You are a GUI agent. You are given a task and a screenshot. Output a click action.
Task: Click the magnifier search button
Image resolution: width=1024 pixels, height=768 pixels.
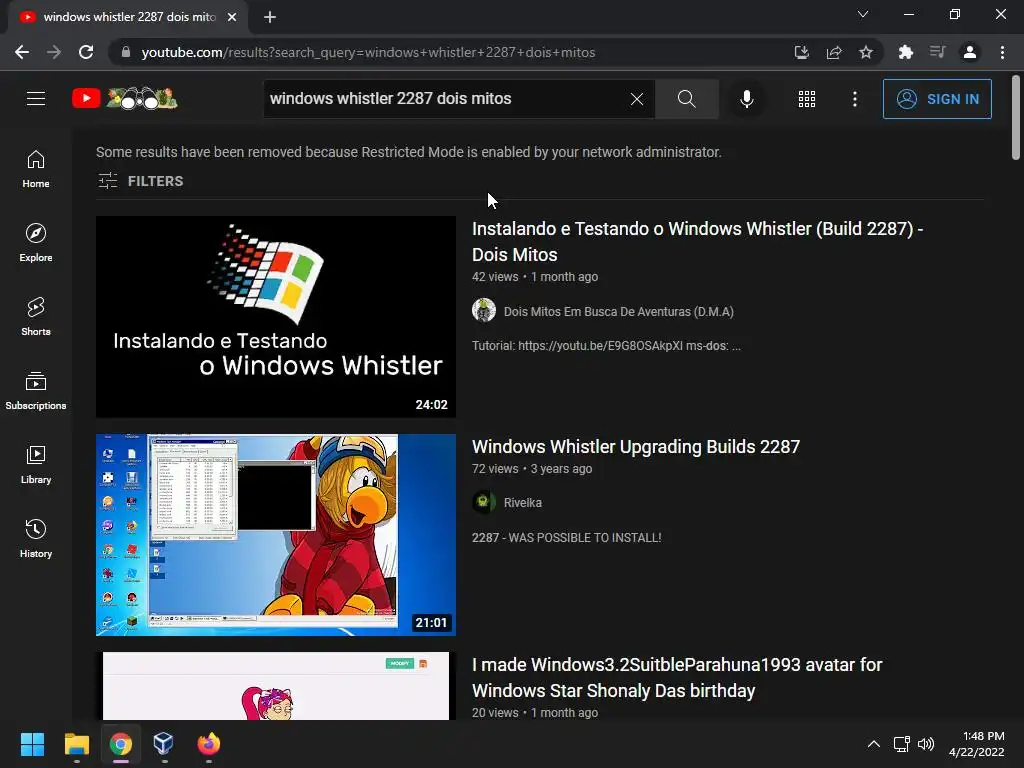[x=686, y=99]
